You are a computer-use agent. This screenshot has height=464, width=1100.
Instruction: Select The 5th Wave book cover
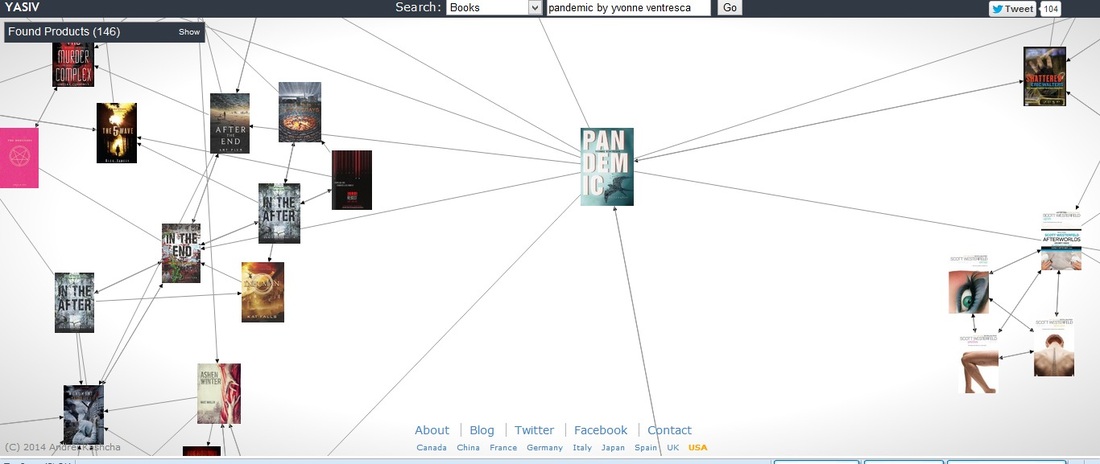tap(116, 133)
